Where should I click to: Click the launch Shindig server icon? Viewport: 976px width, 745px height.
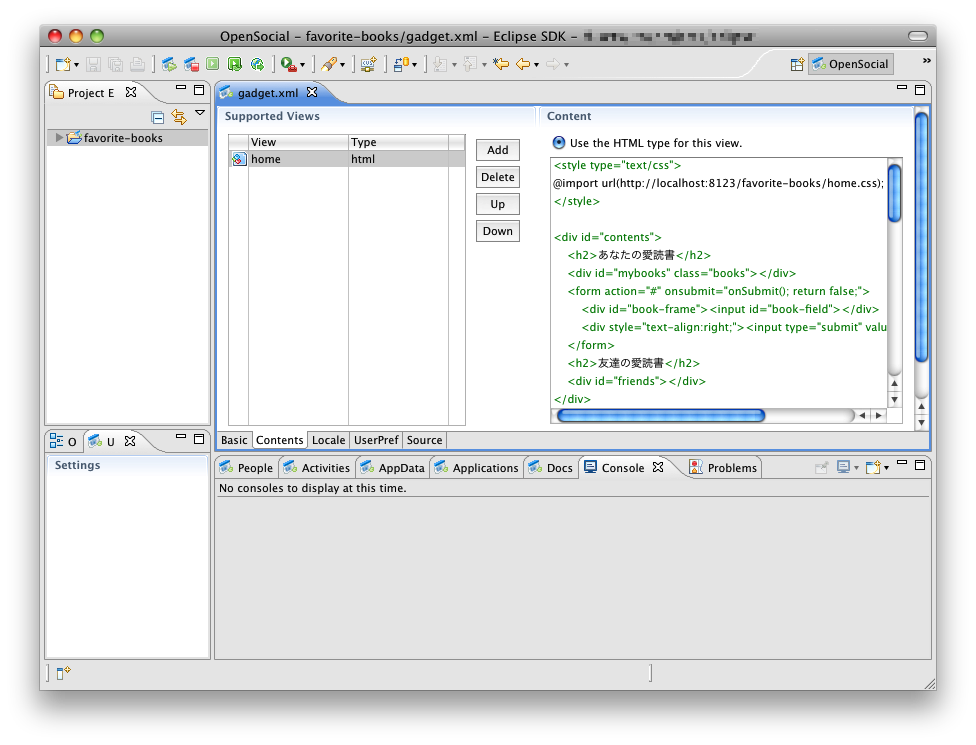pos(169,64)
